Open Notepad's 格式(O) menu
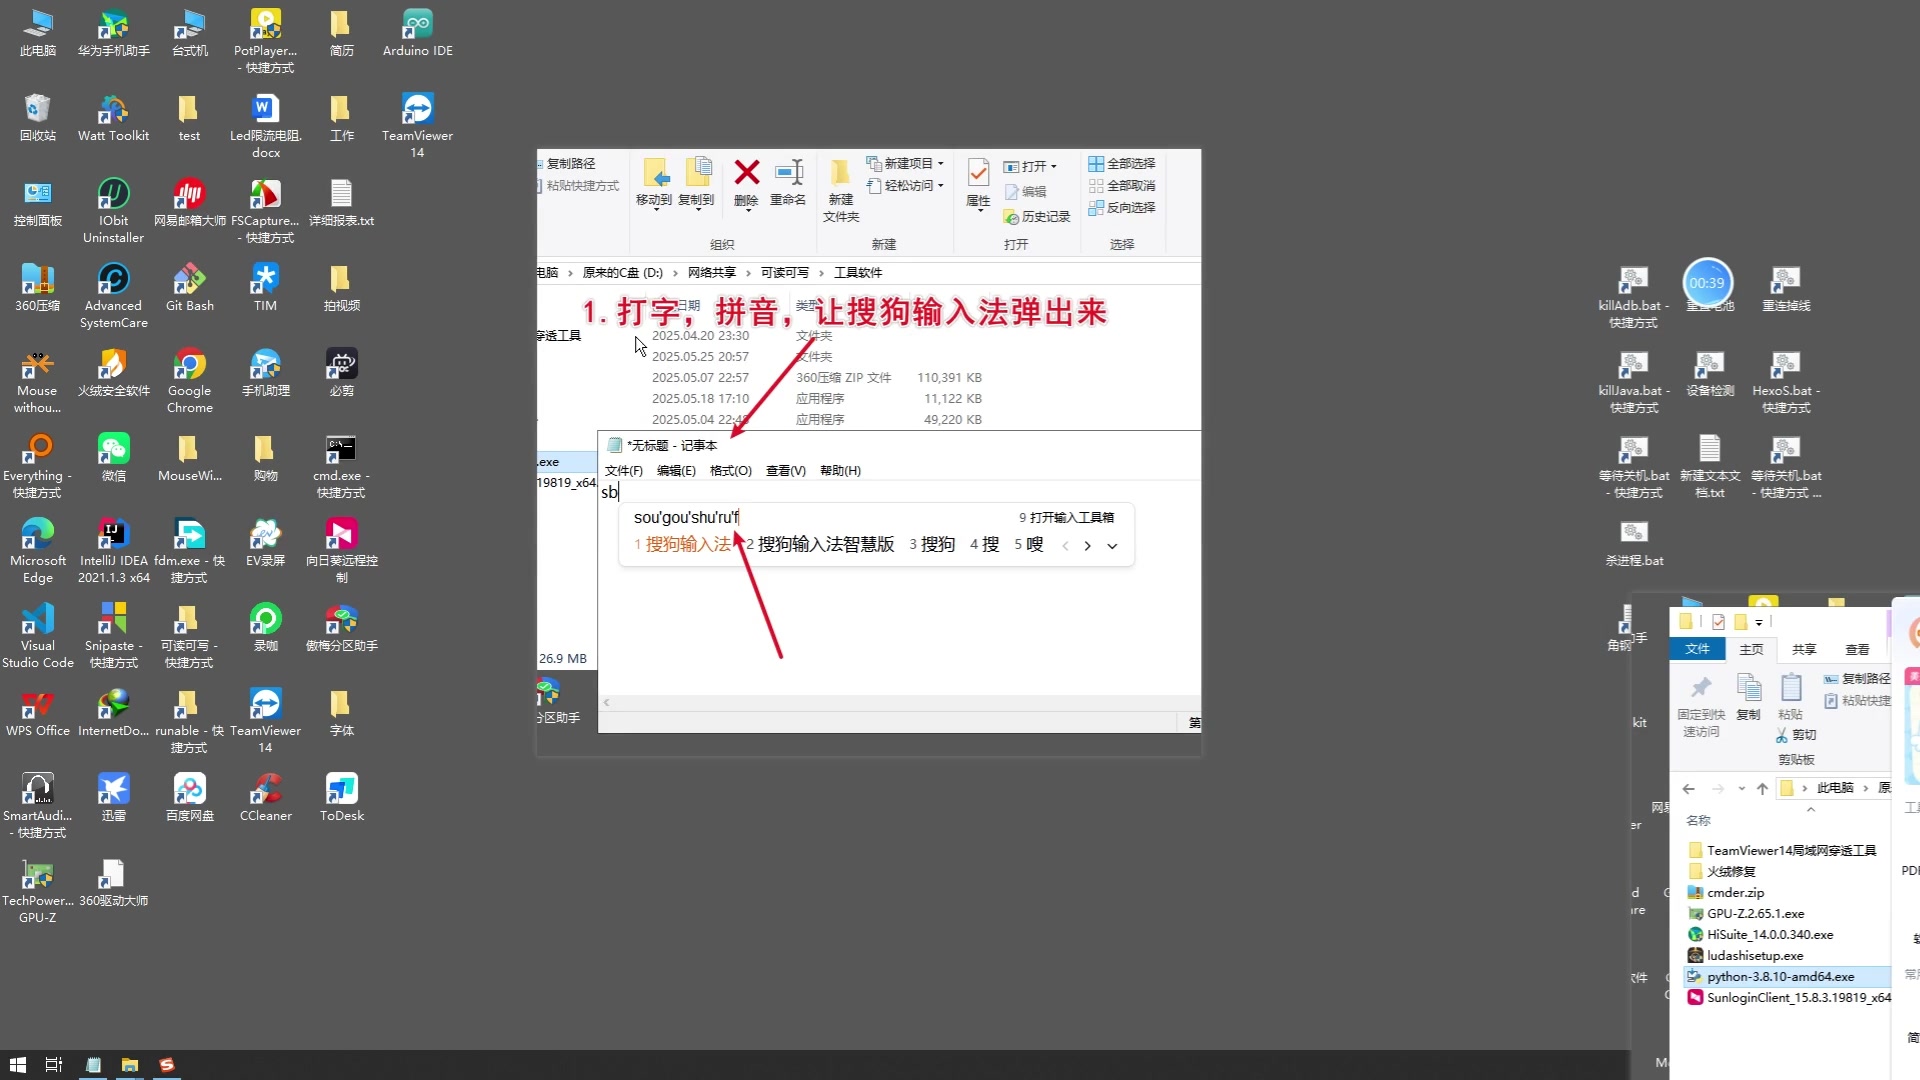 [731, 470]
